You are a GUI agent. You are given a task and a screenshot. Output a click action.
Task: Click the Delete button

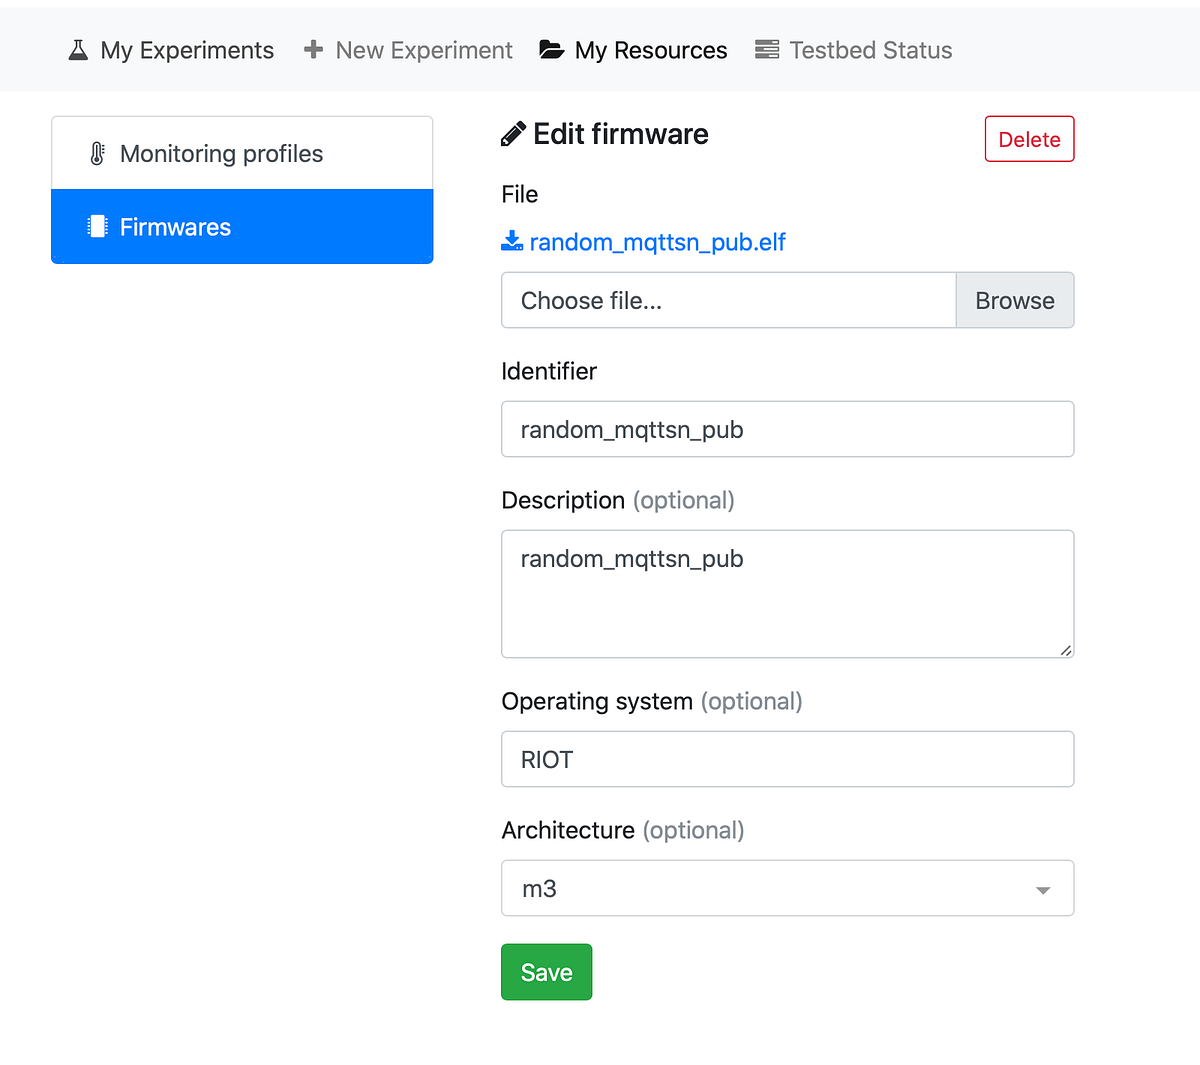pyautogui.click(x=1029, y=139)
